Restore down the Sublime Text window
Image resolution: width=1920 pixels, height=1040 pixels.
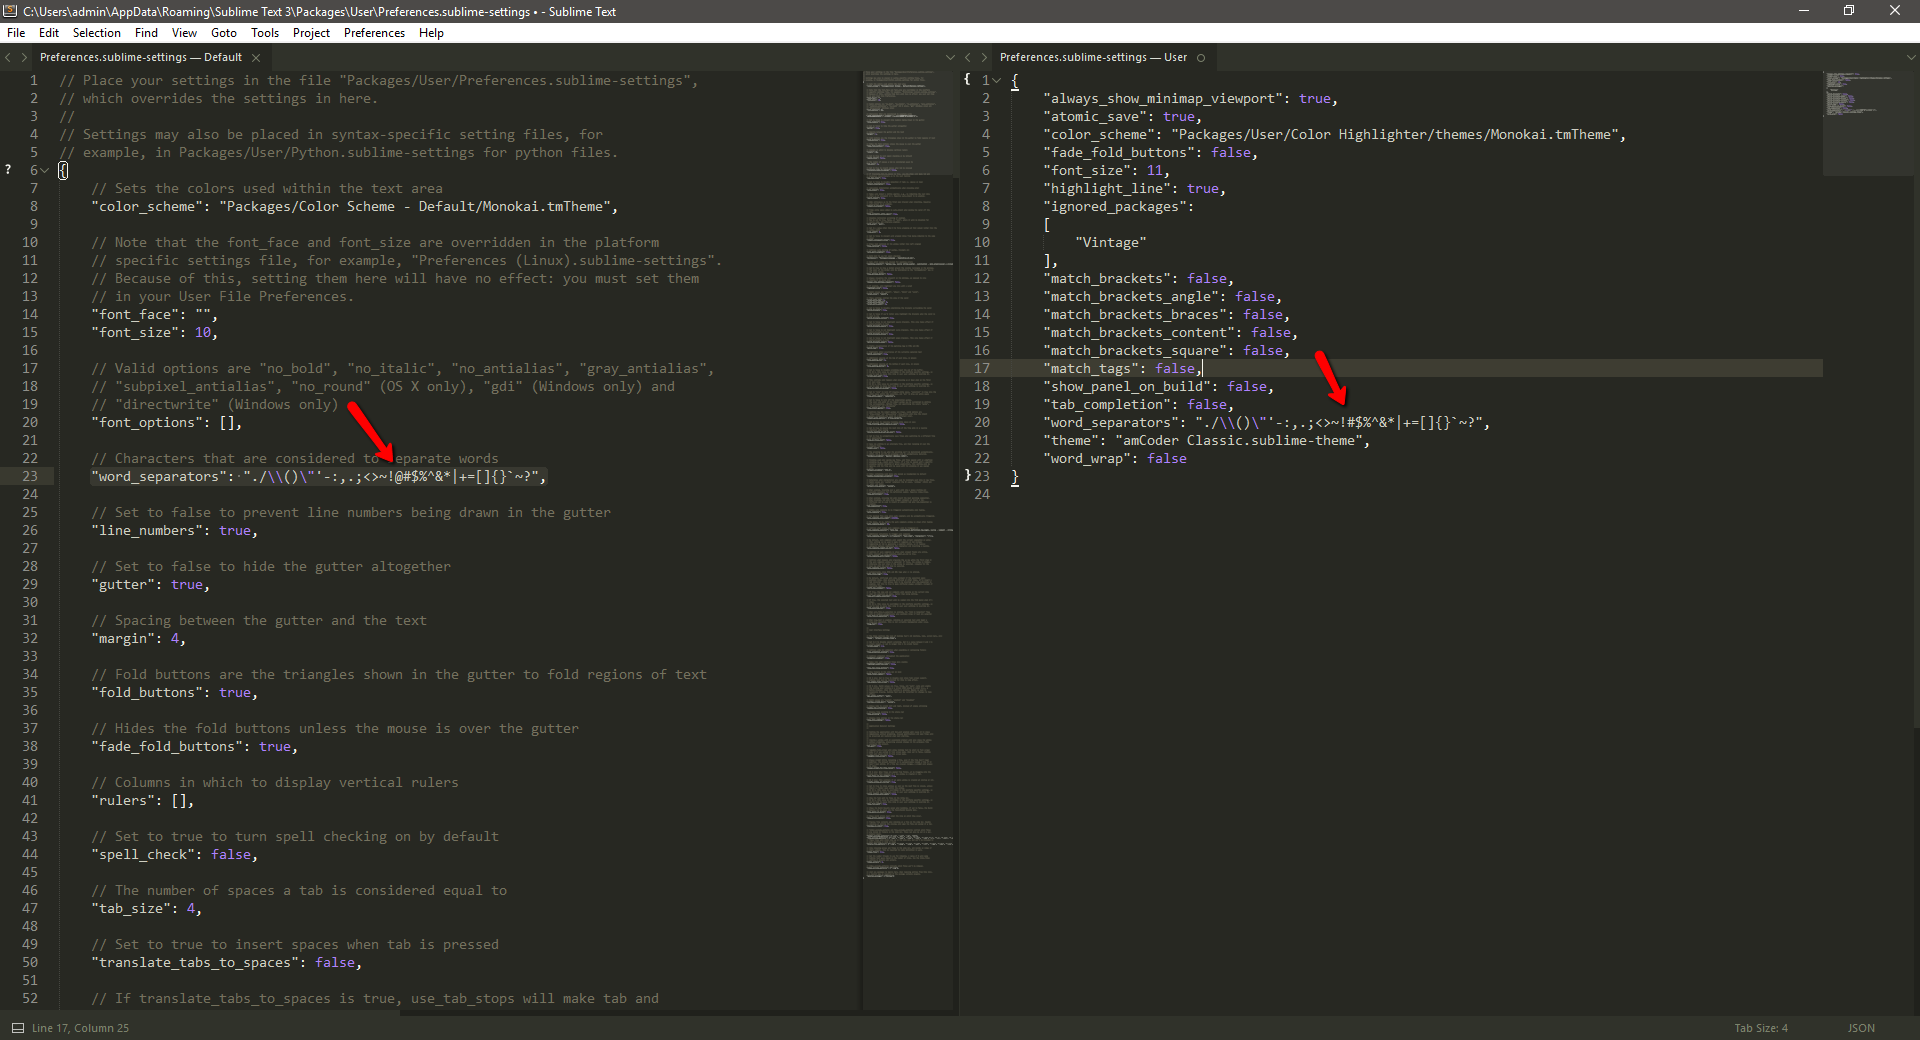pyautogui.click(x=1849, y=11)
